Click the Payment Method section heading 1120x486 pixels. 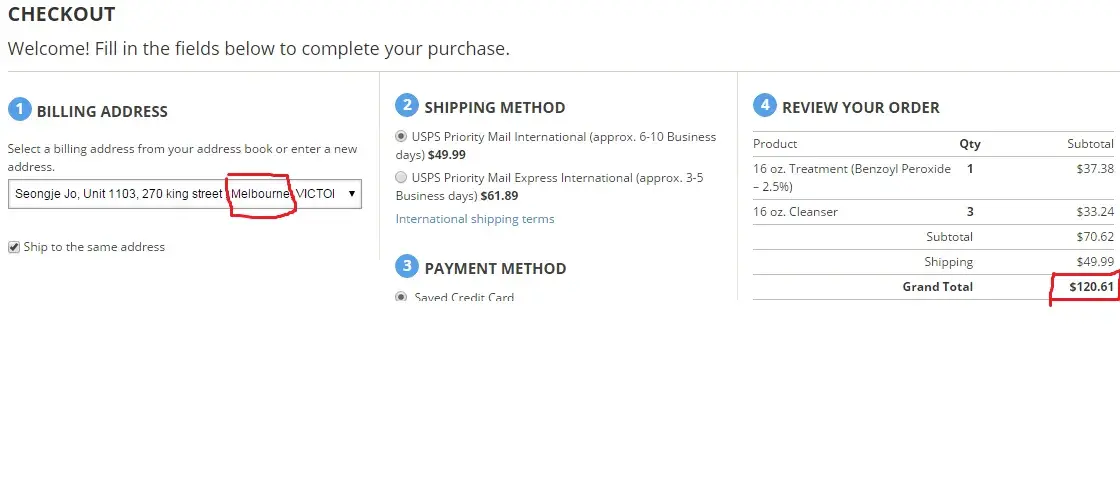(x=495, y=268)
